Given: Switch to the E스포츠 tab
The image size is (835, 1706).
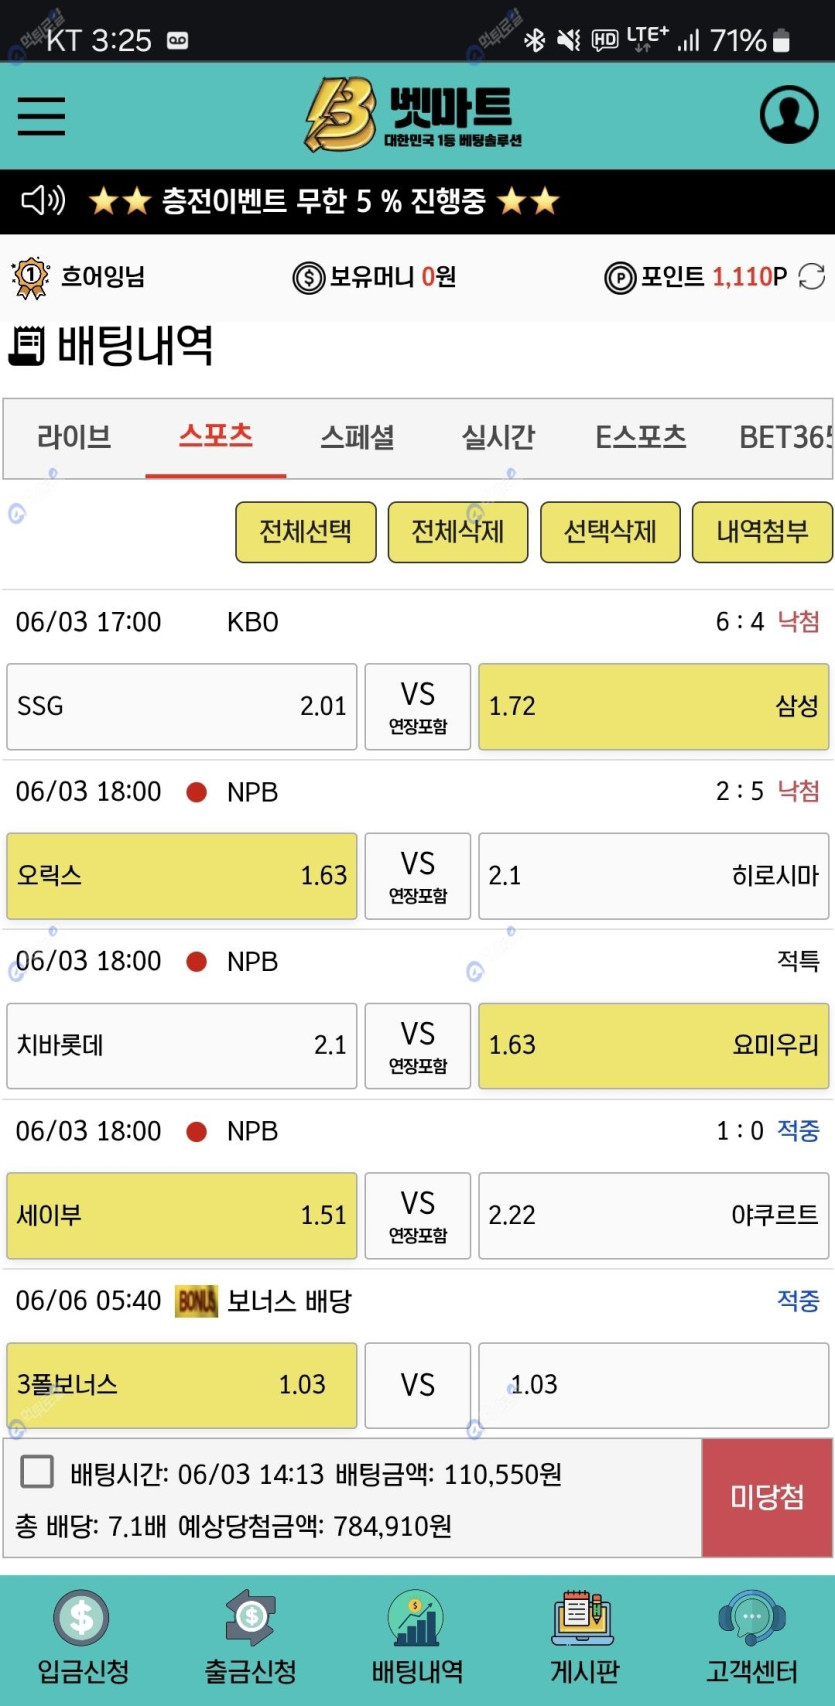Looking at the screenshot, I should [x=640, y=438].
